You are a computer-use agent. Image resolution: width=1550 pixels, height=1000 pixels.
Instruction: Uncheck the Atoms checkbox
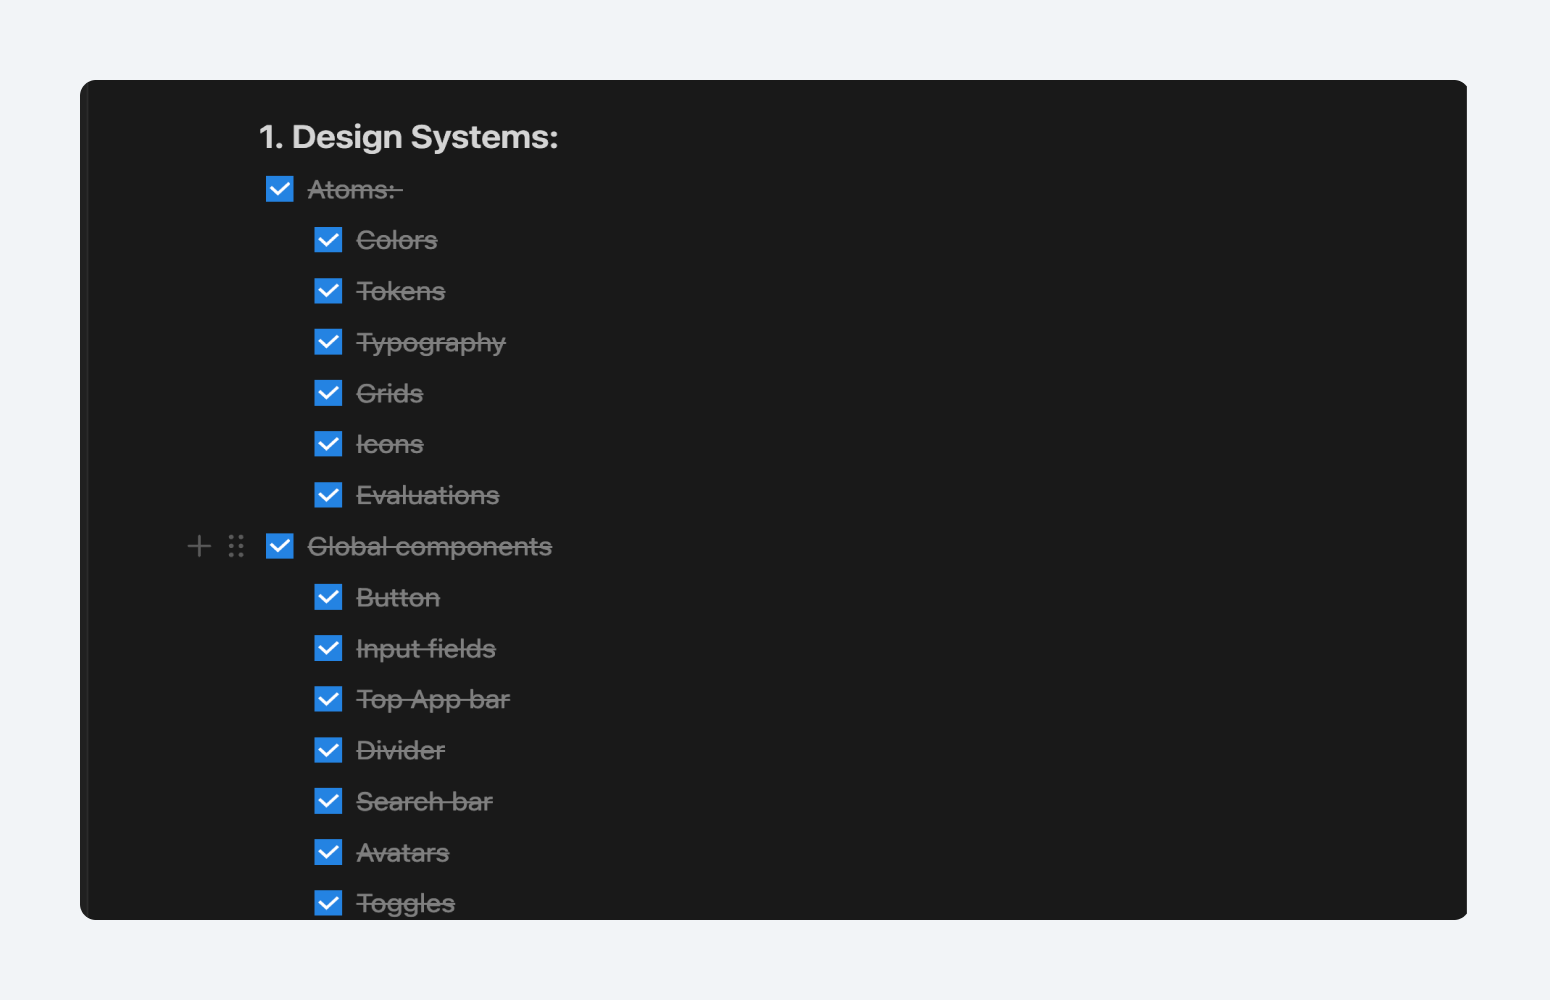tap(280, 189)
